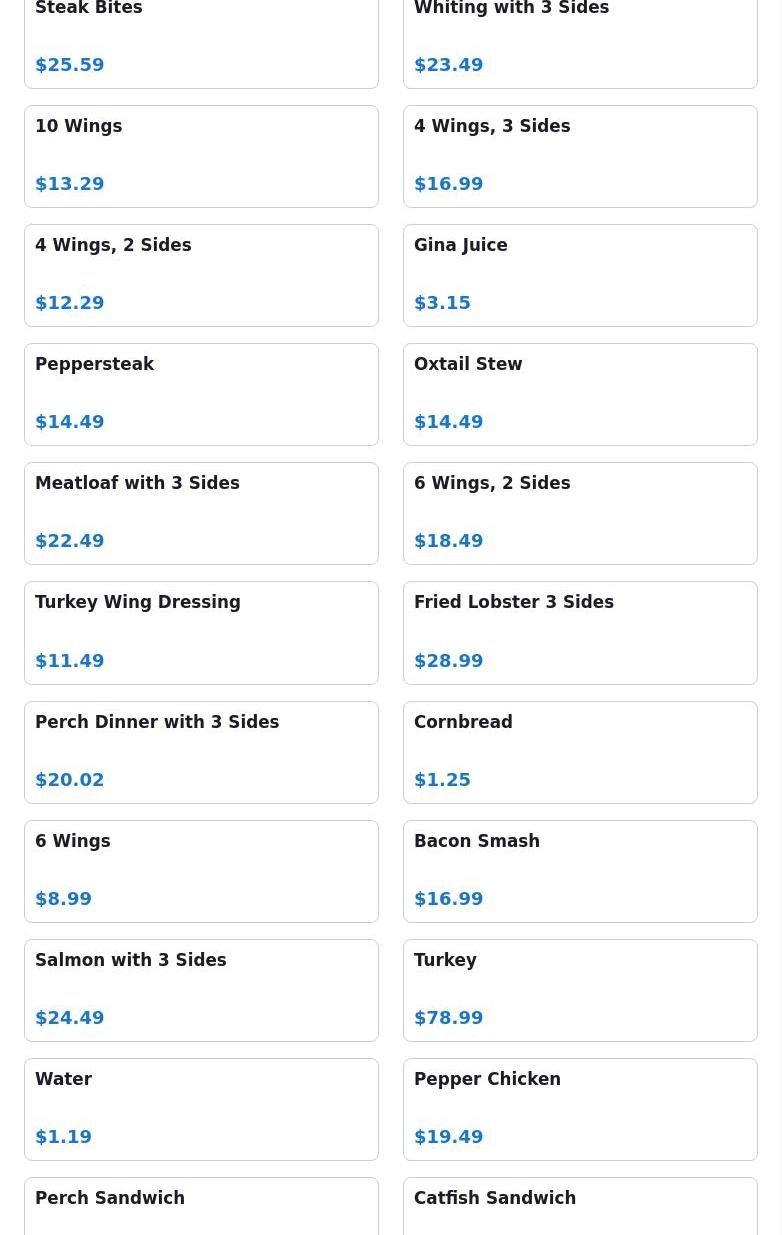782x1235 pixels.
Task: Select the Water menu item
Action: pyautogui.click(x=201, y=1109)
